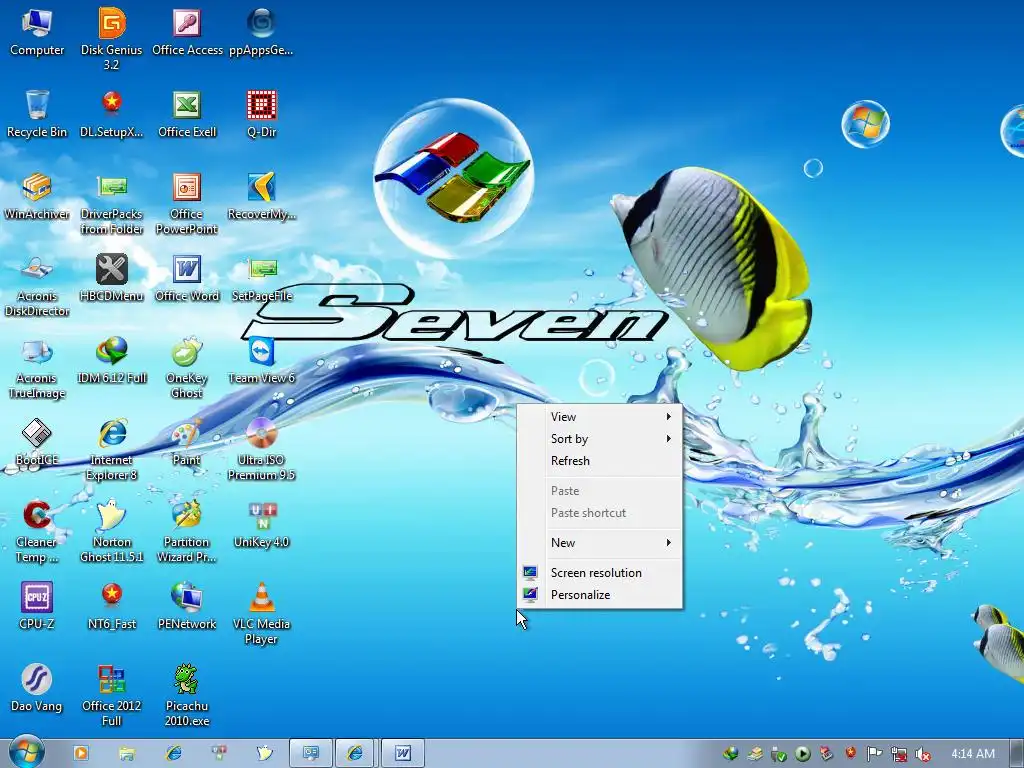Screen dimensions: 1024x768
Task: Click the muted volume tray icon
Action: tap(923, 754)
